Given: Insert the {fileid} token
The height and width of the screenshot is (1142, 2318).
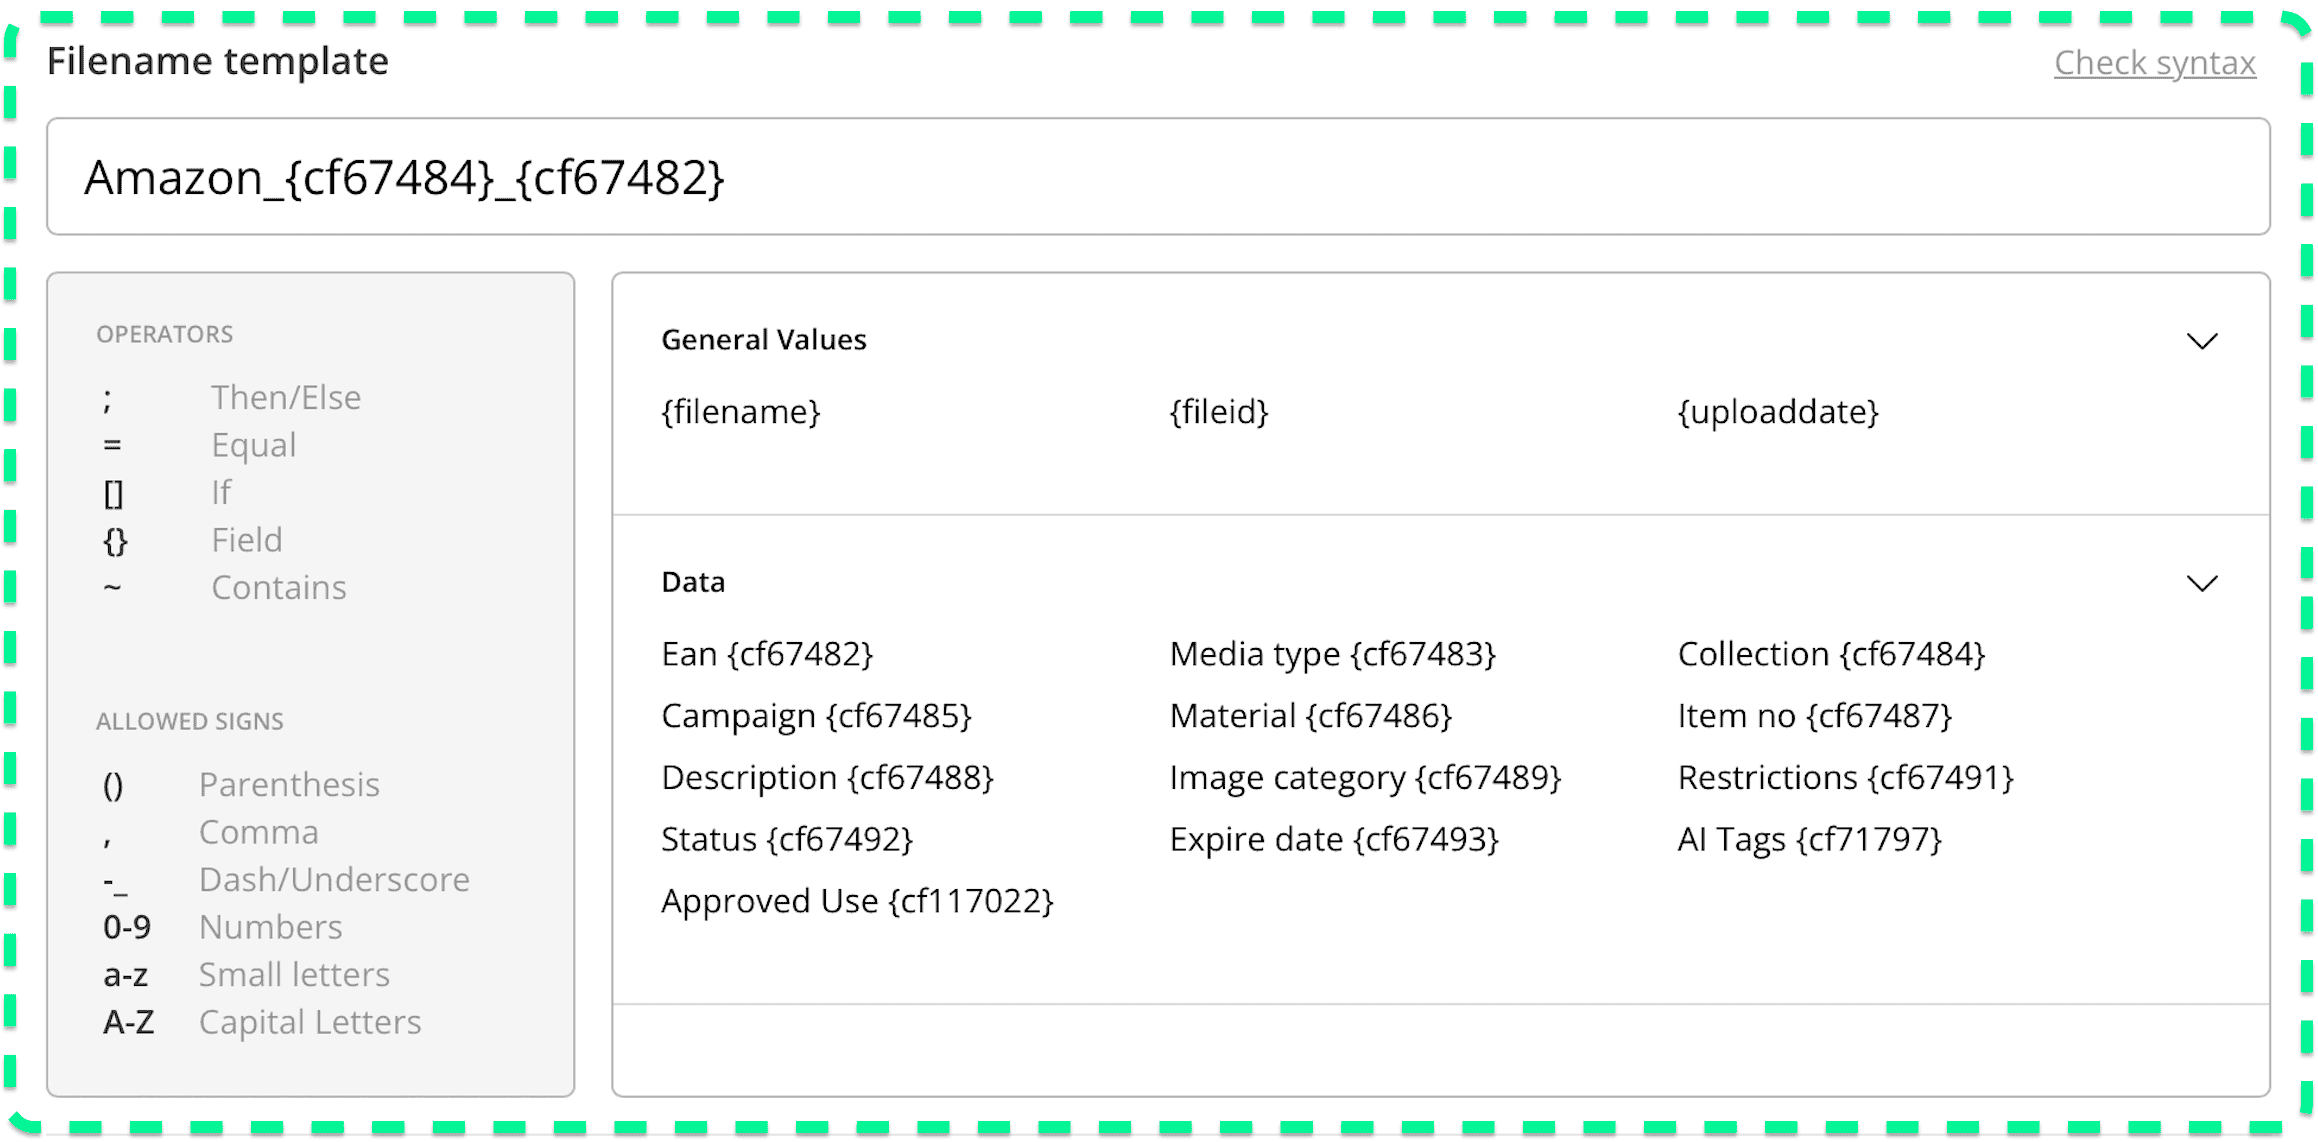Looking at the screenshot, I should coord(1218,412).
